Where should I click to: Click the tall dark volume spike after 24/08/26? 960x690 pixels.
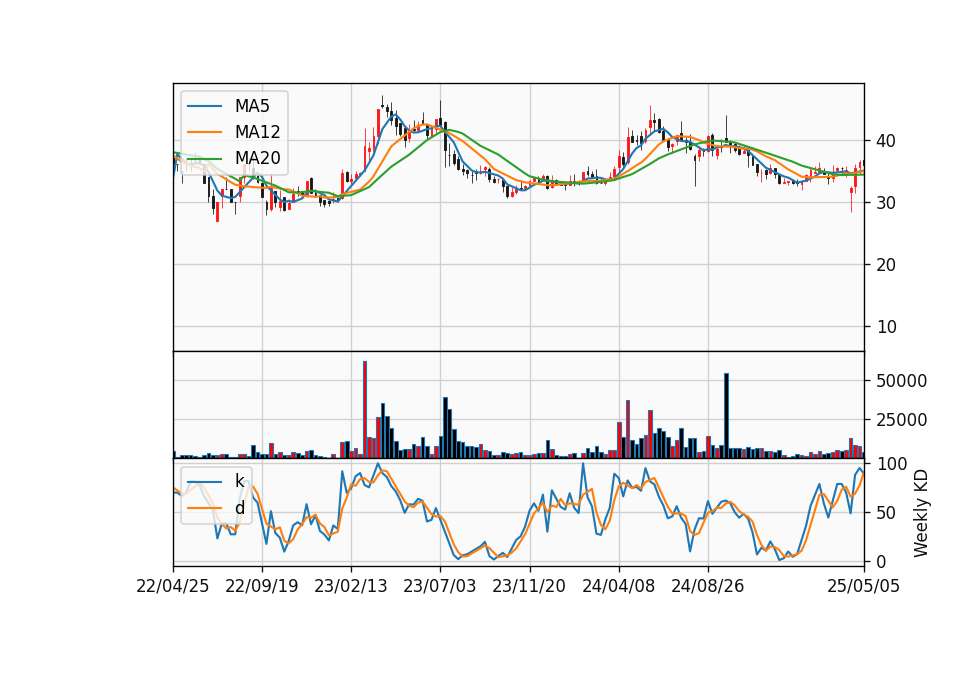click(x=726, y=415)
